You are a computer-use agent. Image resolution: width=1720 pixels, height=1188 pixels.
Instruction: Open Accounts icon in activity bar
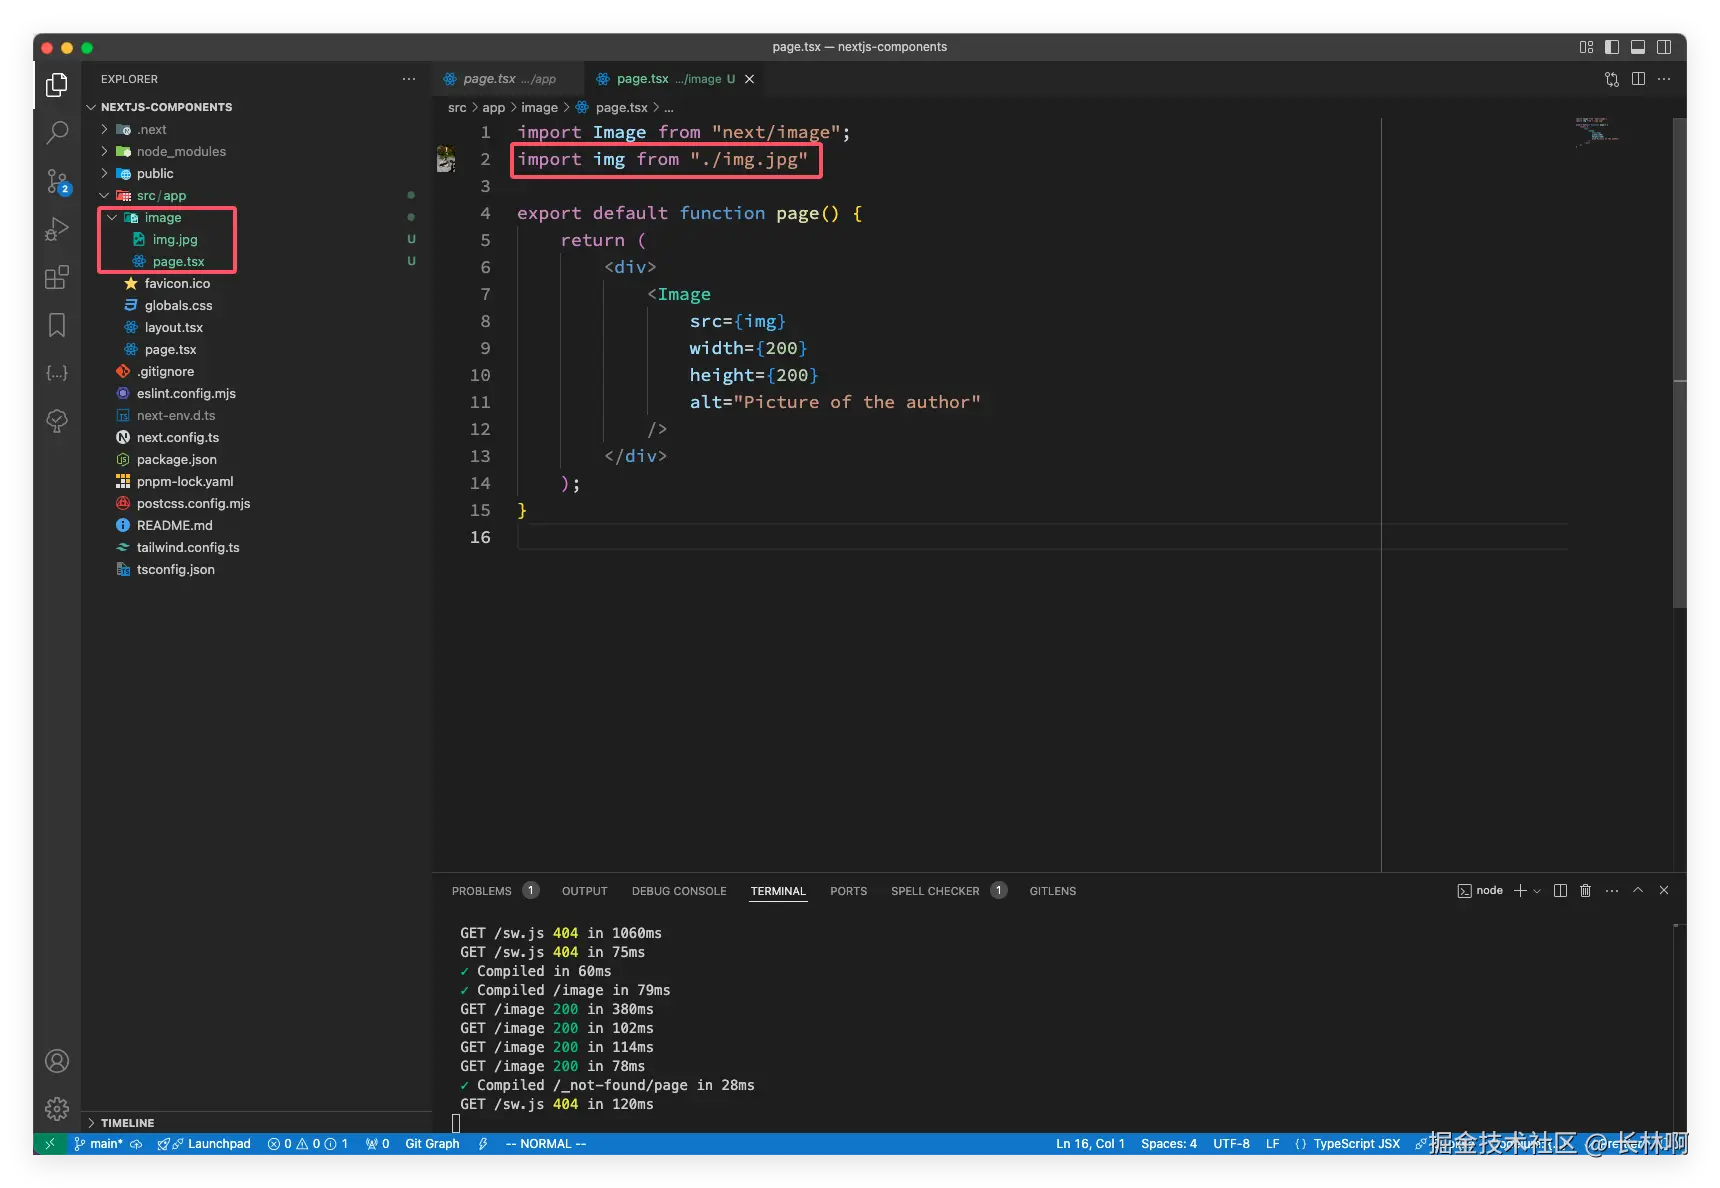57,1061
